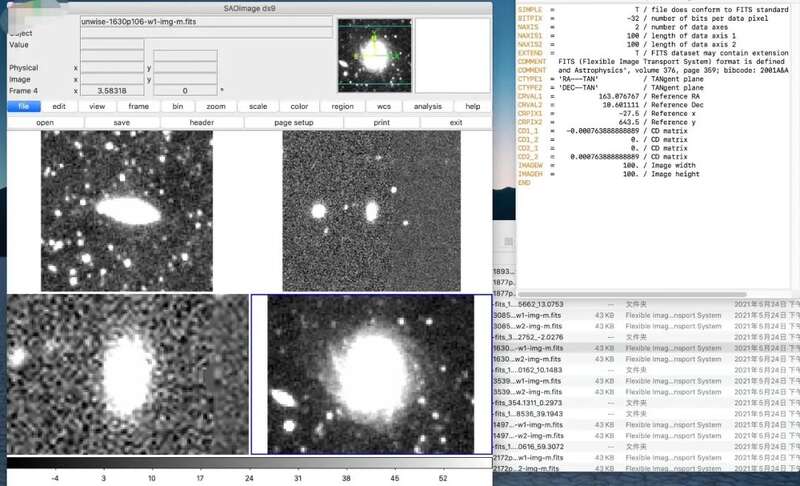
Task: Select the top-left elongated galaxy frame
Action: (x=127, y=211)
